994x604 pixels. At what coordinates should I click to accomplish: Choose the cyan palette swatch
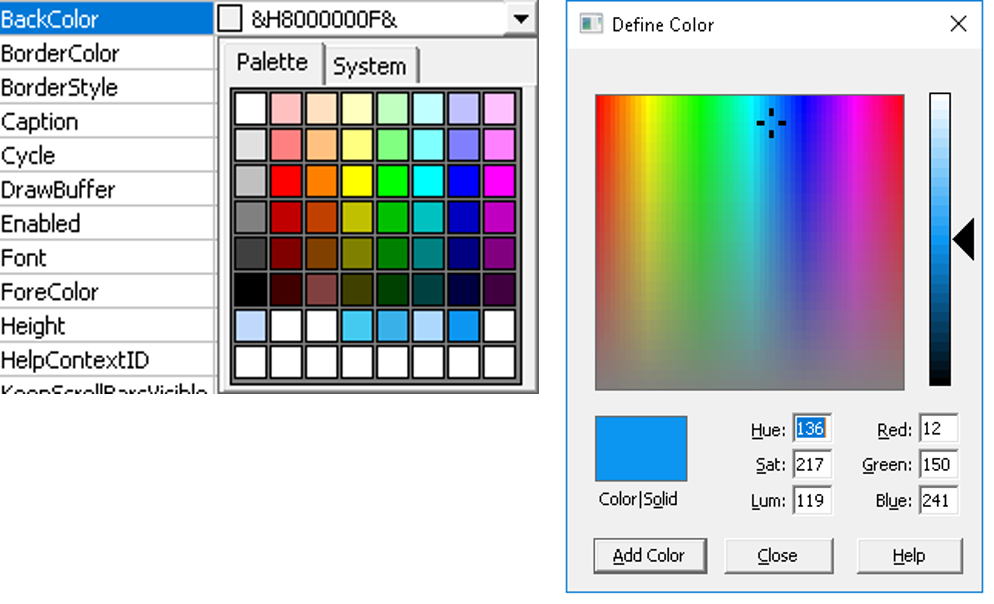[427, 181]
